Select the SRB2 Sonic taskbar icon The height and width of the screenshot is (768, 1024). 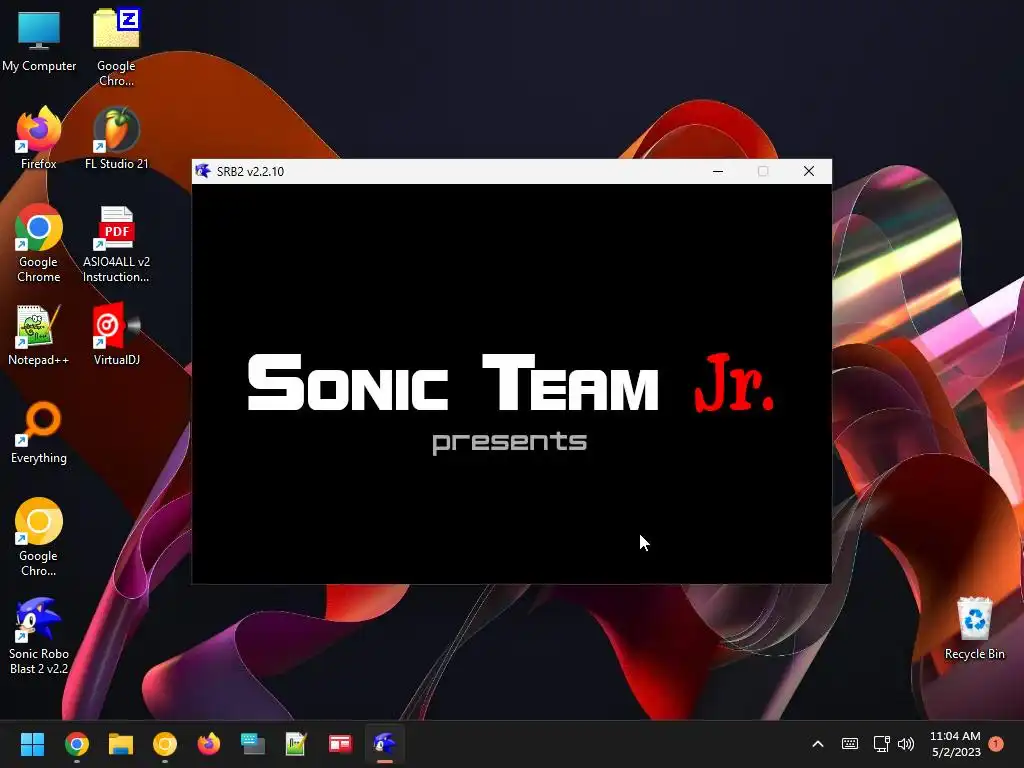pyautogui.click(x=385, y=744)
